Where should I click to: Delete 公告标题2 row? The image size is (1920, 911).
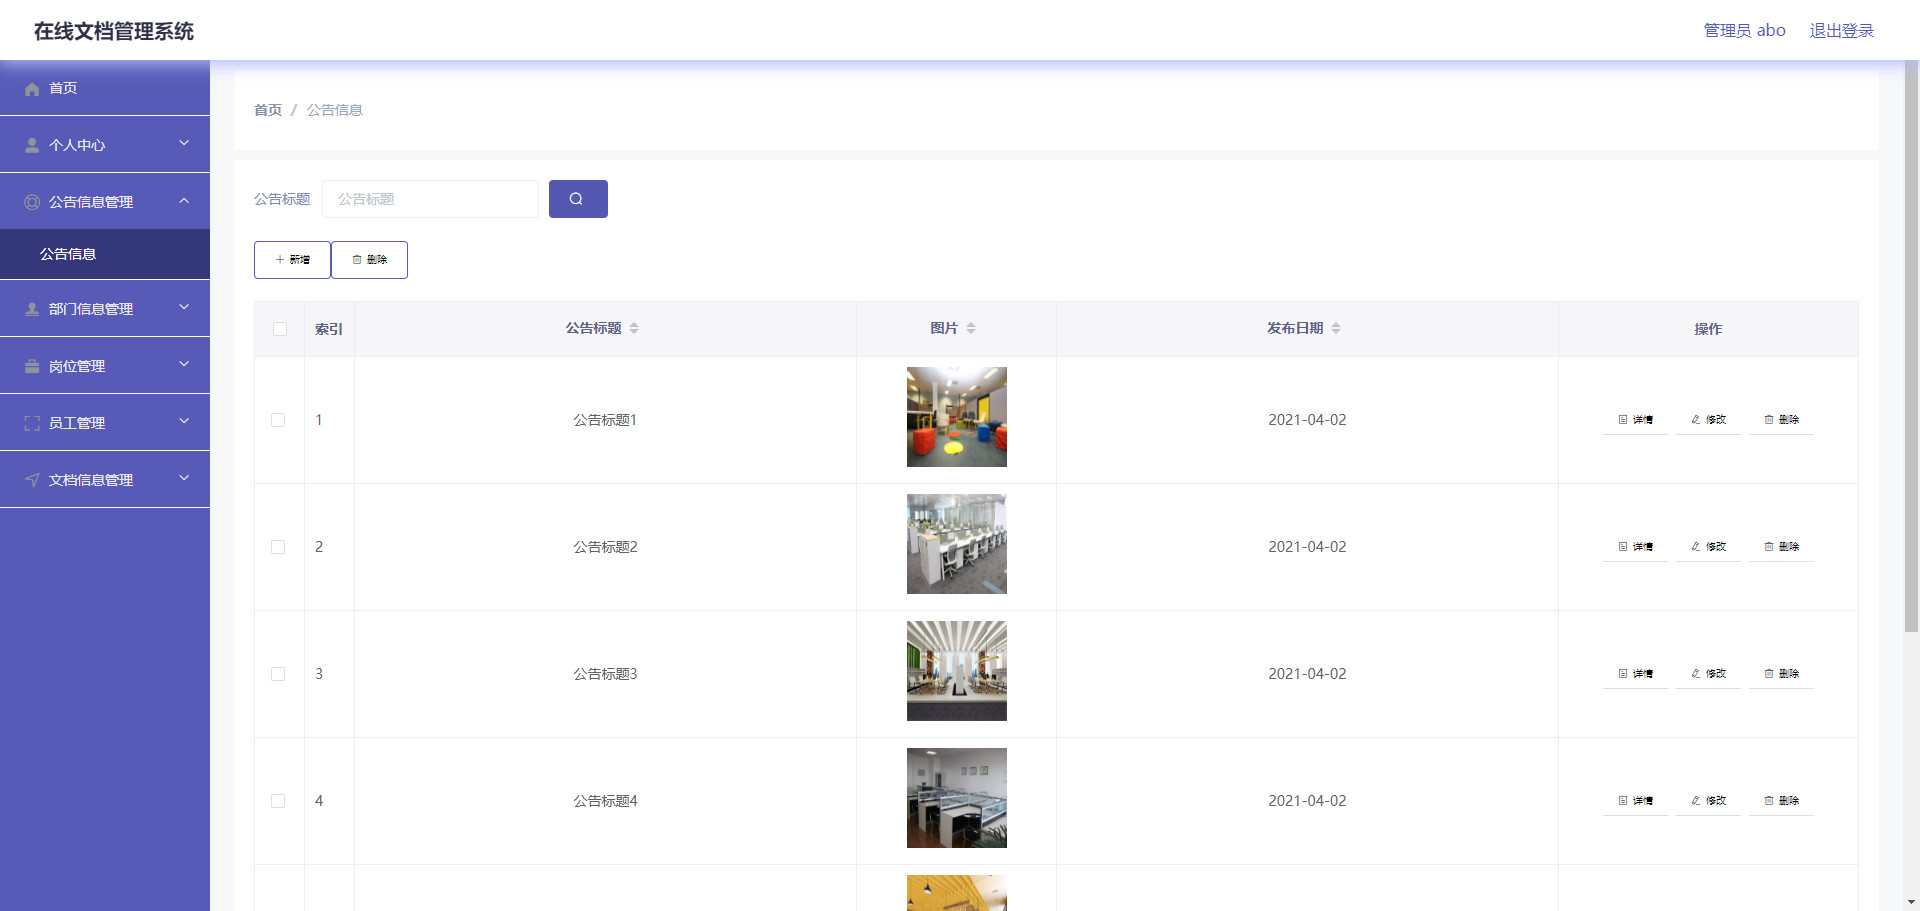[x=1781, y=547]
